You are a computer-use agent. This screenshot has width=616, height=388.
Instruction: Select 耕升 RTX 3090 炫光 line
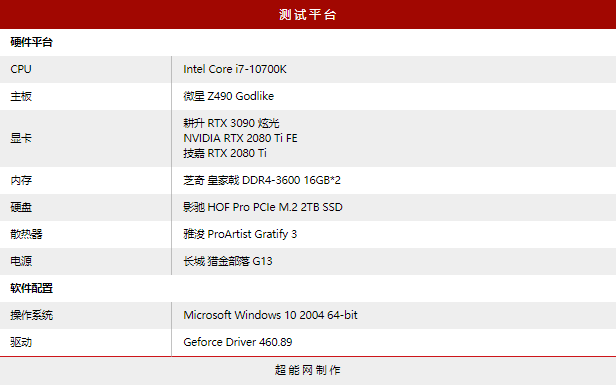[231, 123]
